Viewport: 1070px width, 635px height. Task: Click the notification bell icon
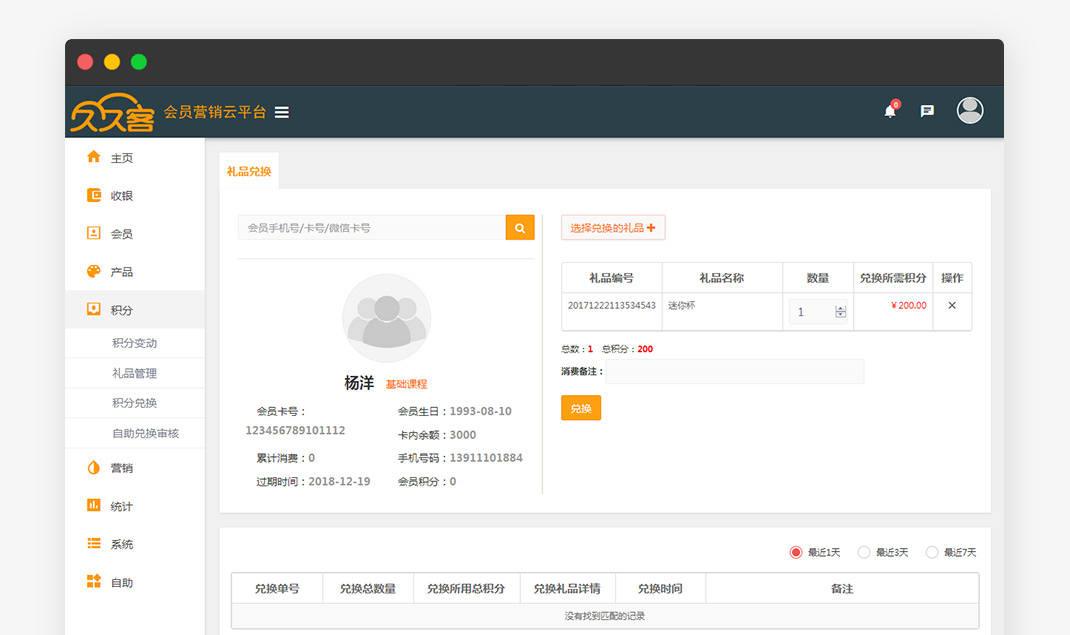click(890, 111)
